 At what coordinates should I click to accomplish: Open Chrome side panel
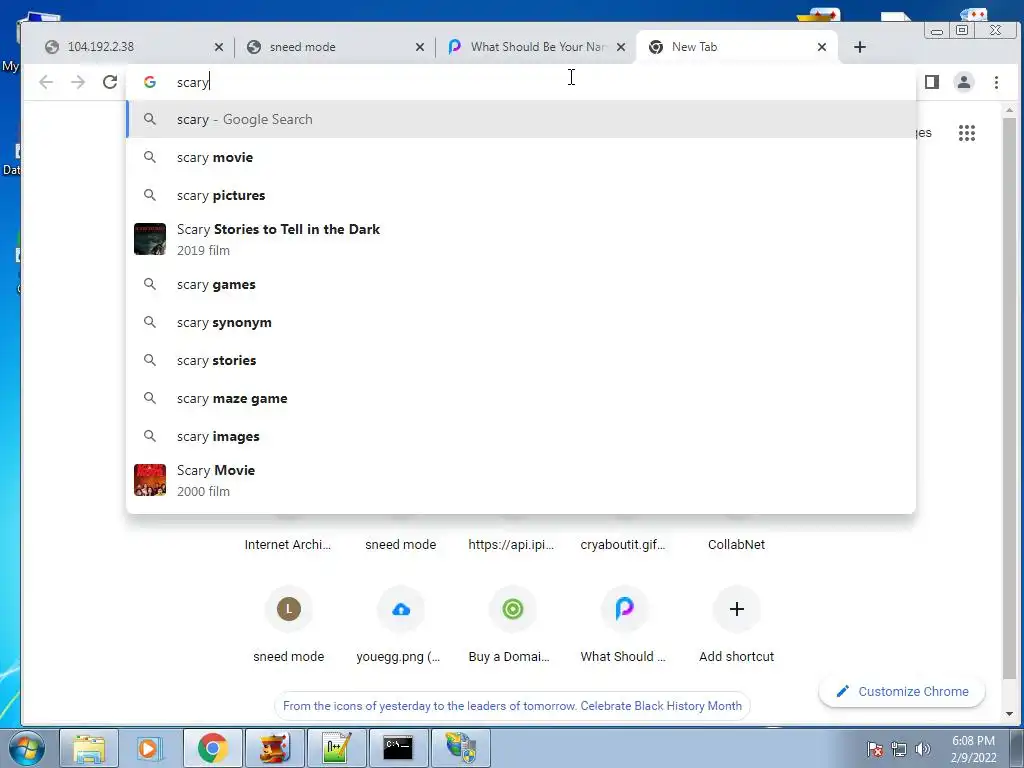click(x=932, y=82)
